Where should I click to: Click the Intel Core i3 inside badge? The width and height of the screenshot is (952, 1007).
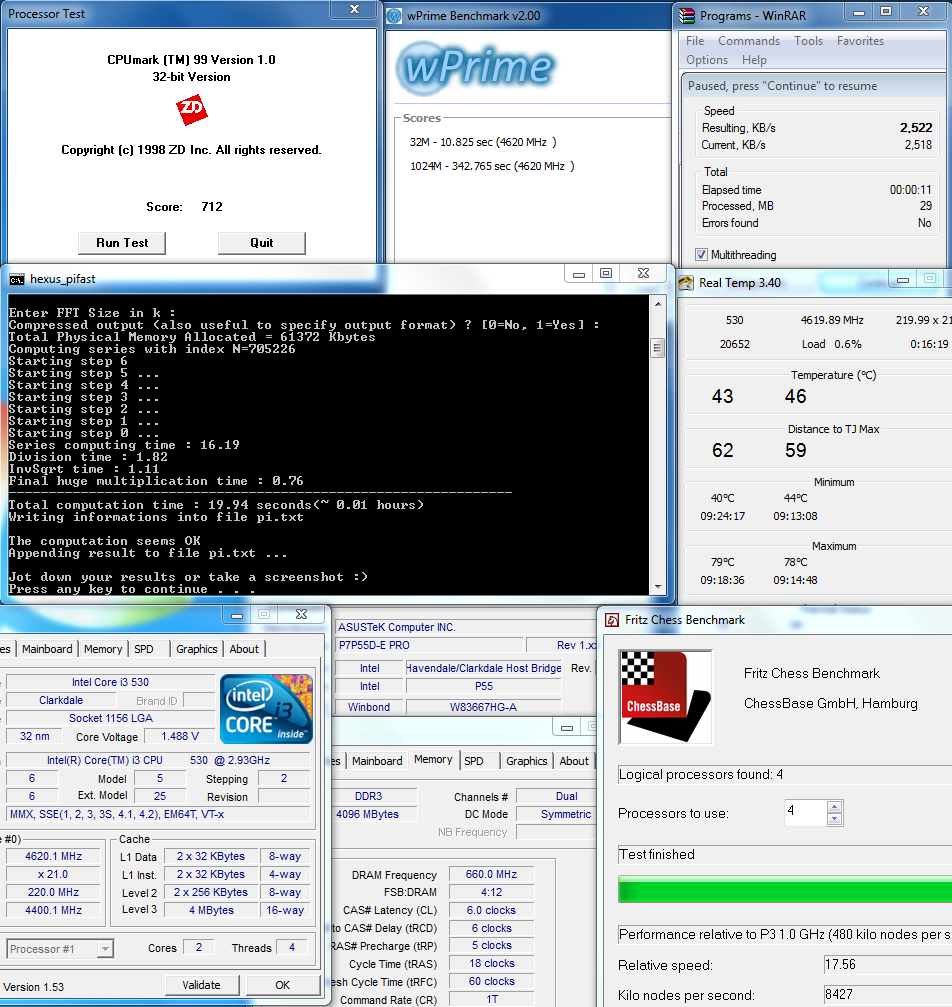(x=266, y=709)
